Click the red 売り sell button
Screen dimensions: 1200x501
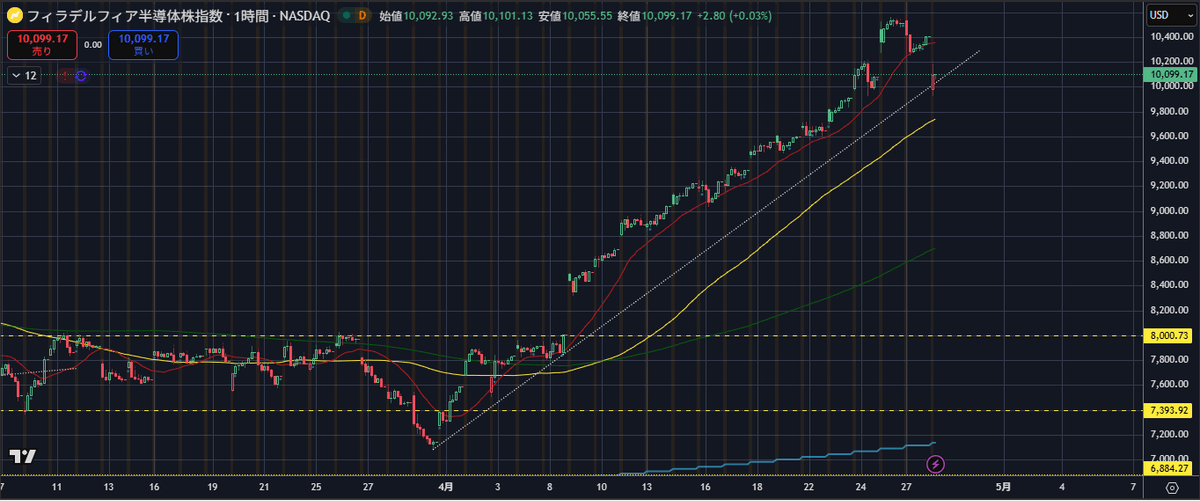[x=41, y=45]
